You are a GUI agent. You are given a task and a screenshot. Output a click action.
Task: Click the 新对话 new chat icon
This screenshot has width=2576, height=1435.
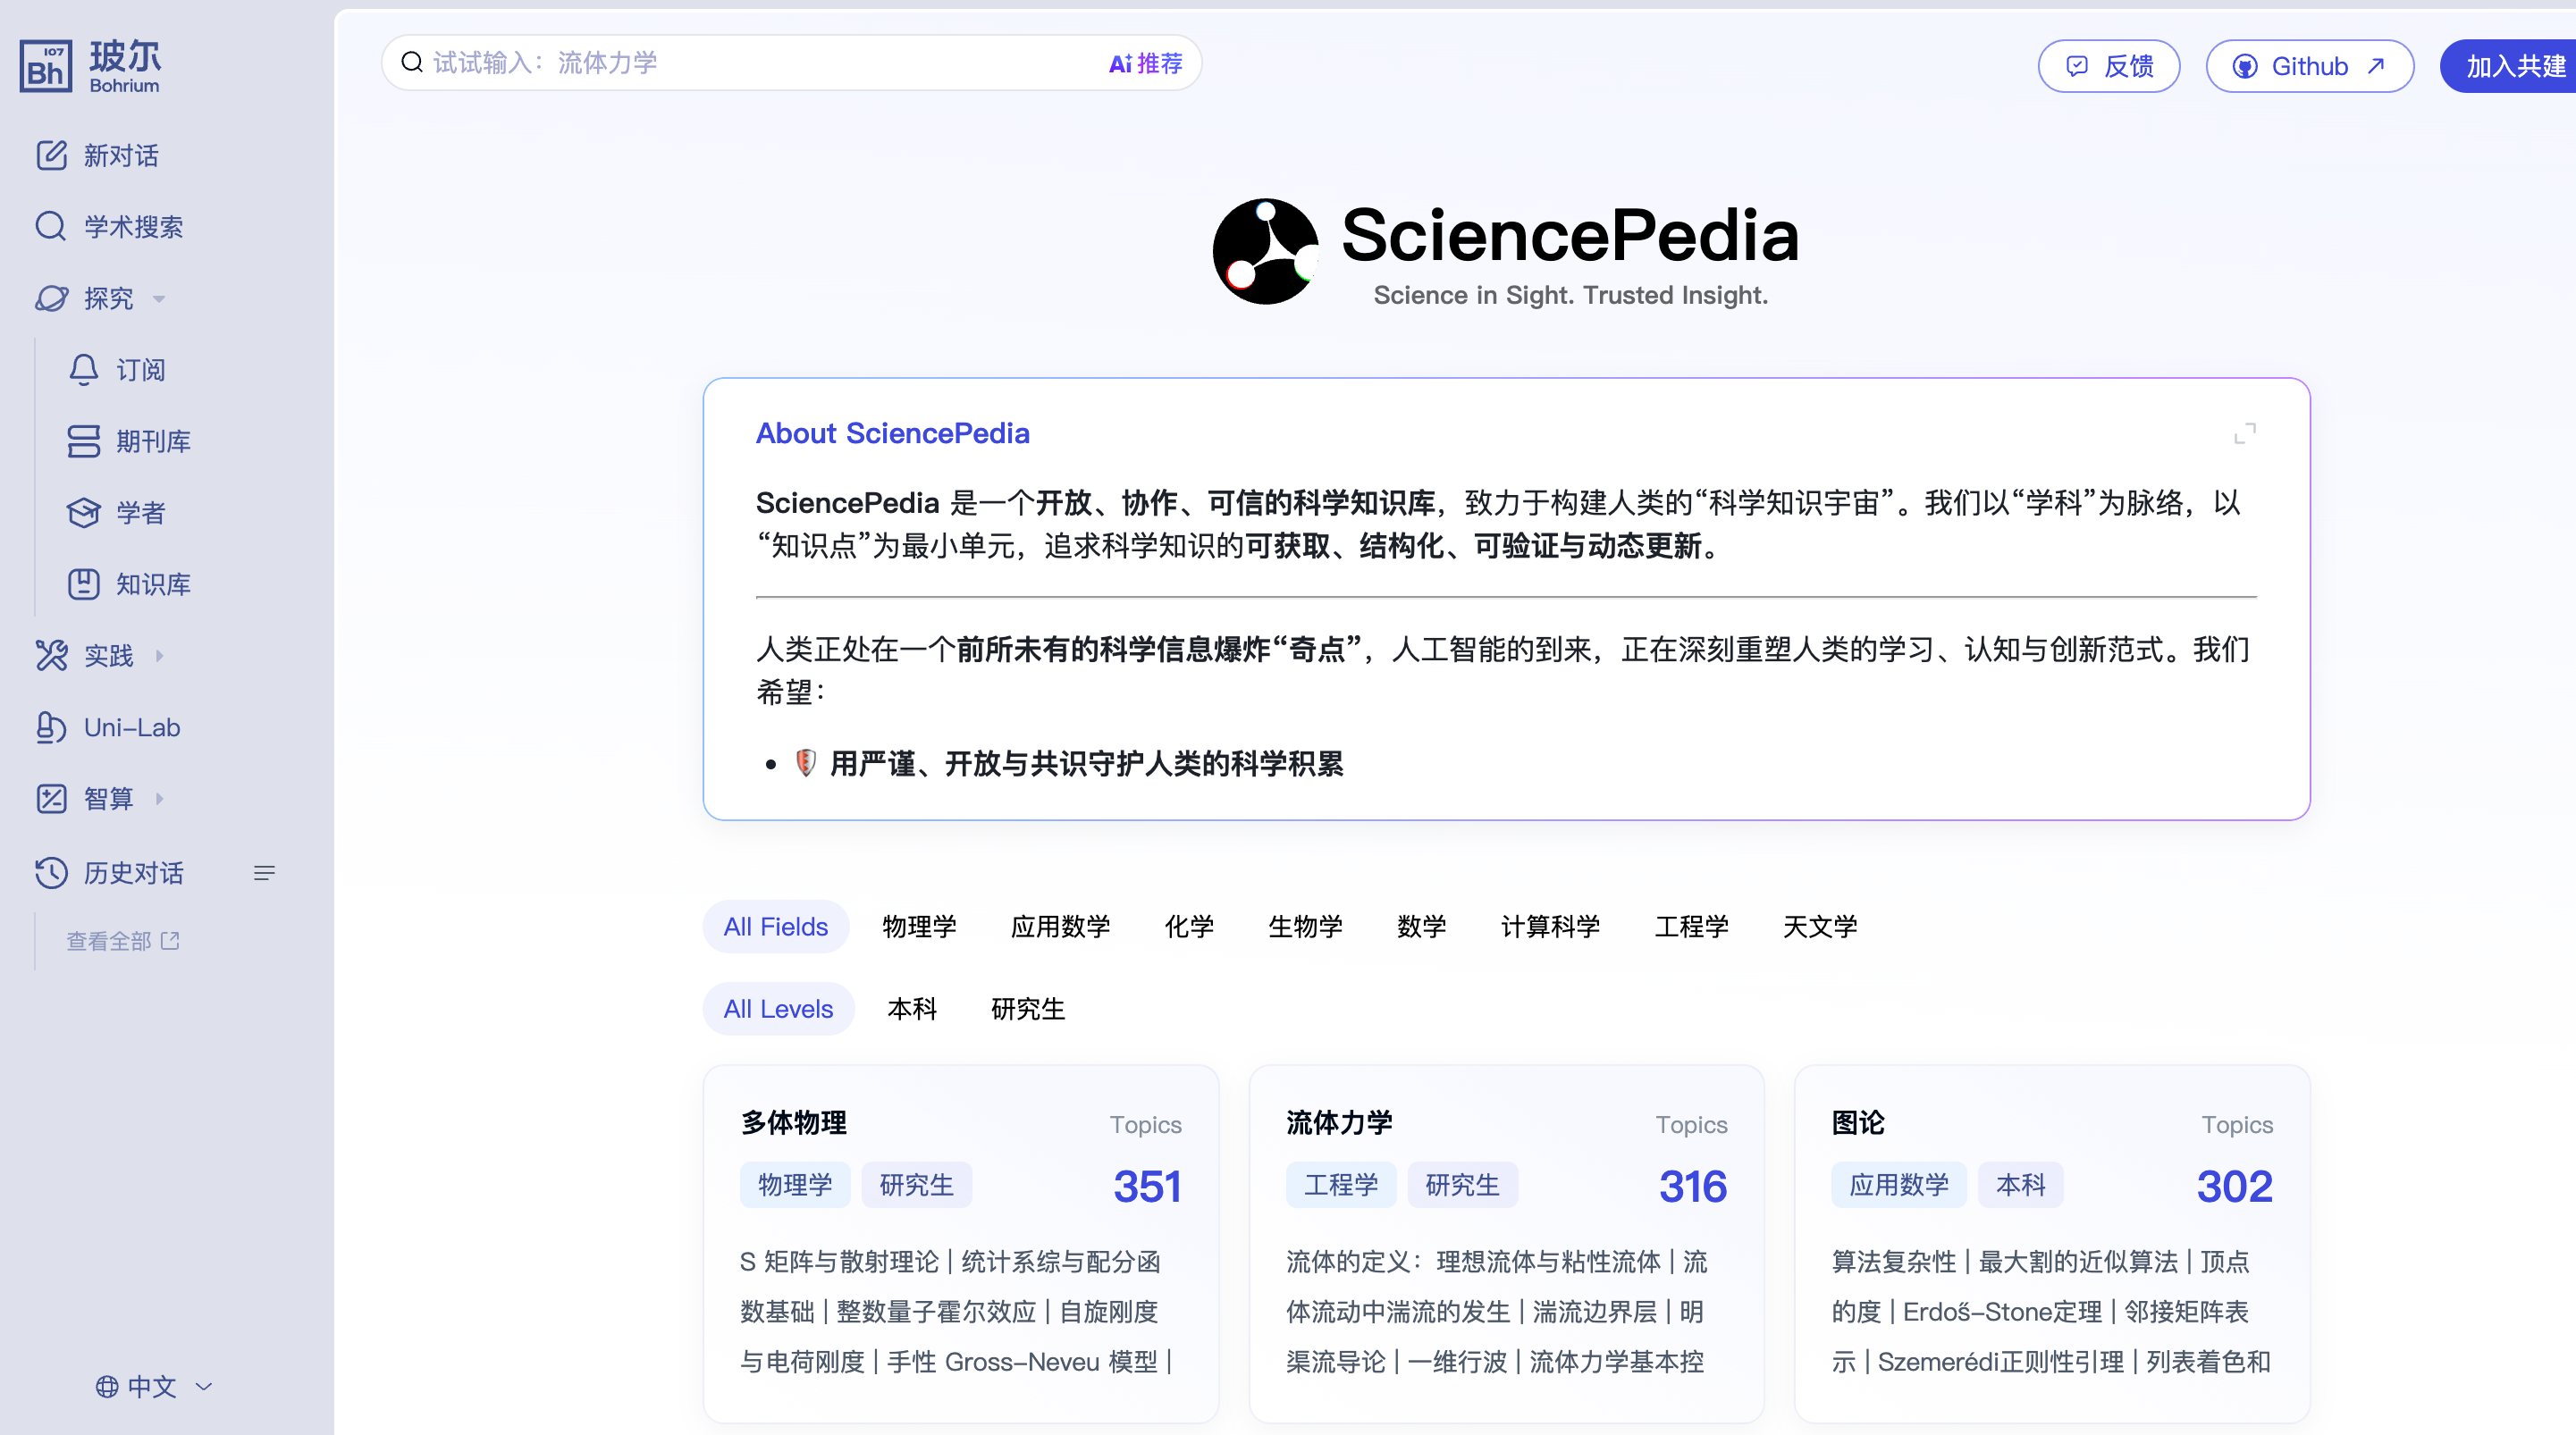(x=51, y=155)
